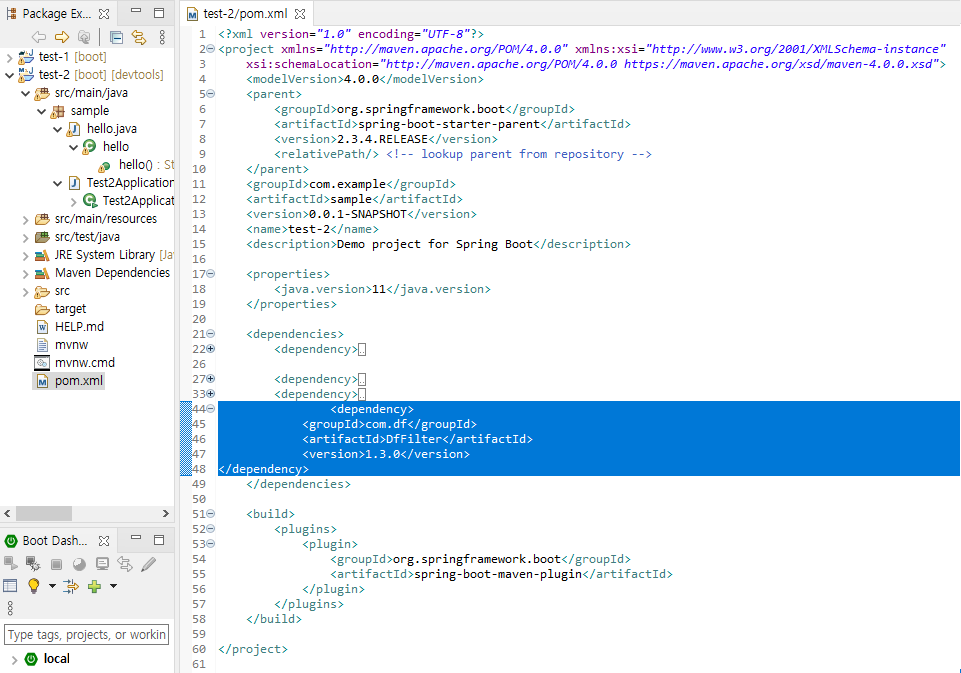Click Open Browser globe icon in Boot Dashboard
Viewport: 961px width, 673px height.
point(79,564)
